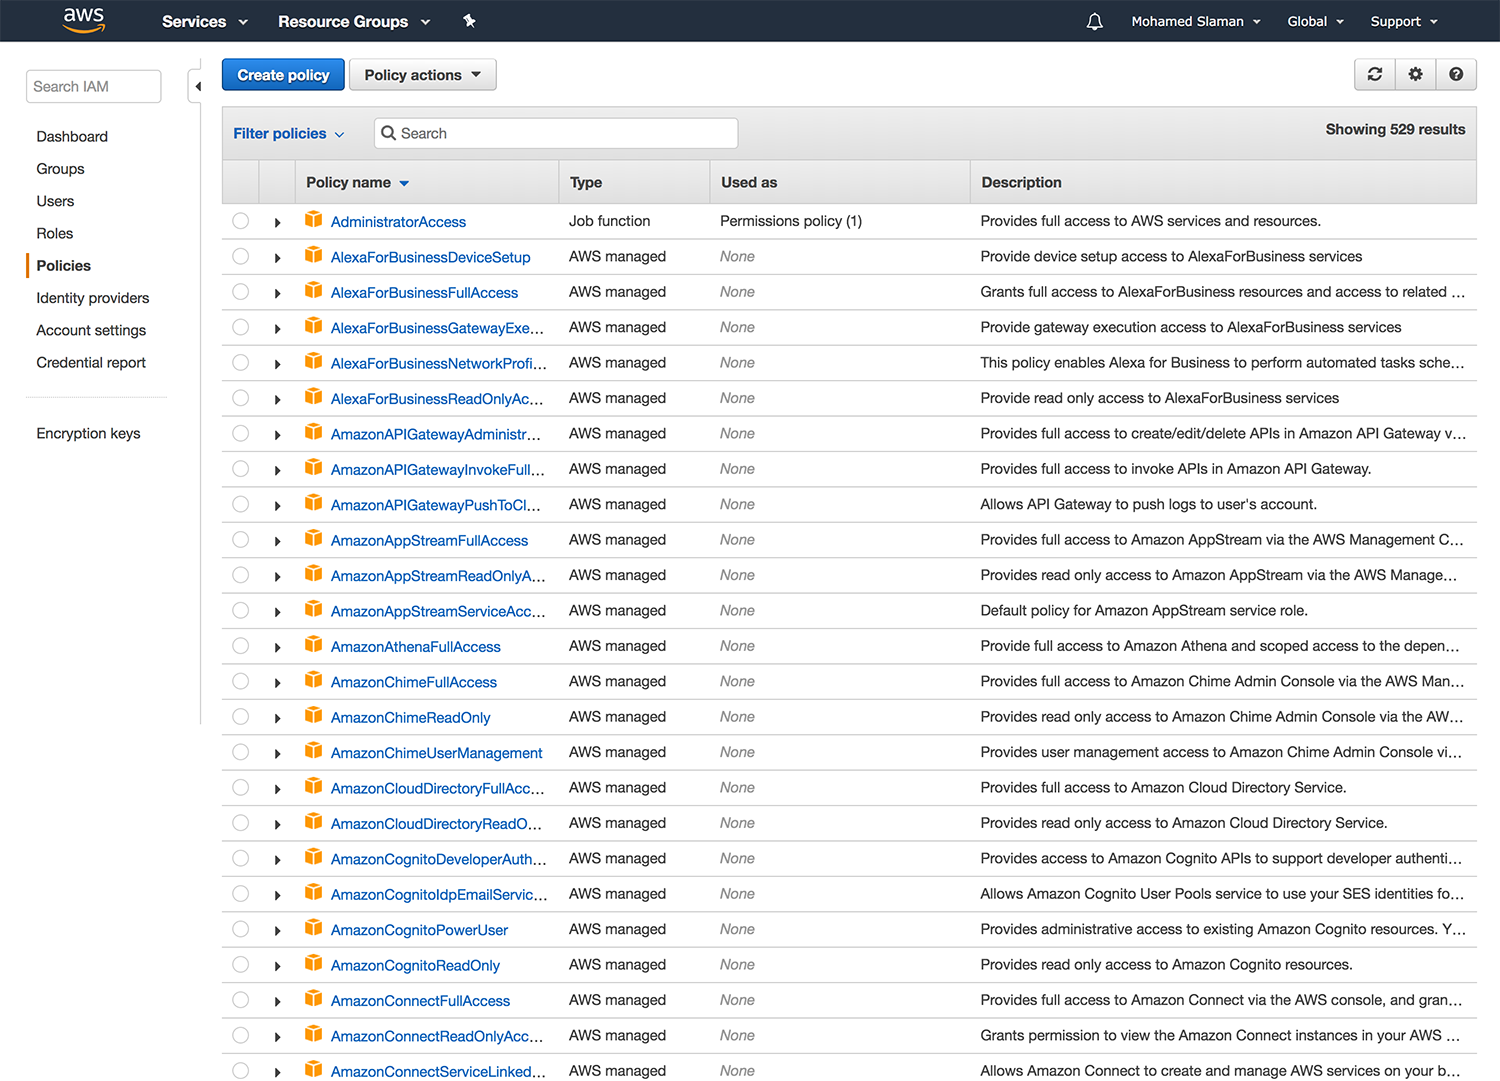Open Credential report in the sidebar
This screenshot has height=1081, width=1500.
(x=91, y=362)
